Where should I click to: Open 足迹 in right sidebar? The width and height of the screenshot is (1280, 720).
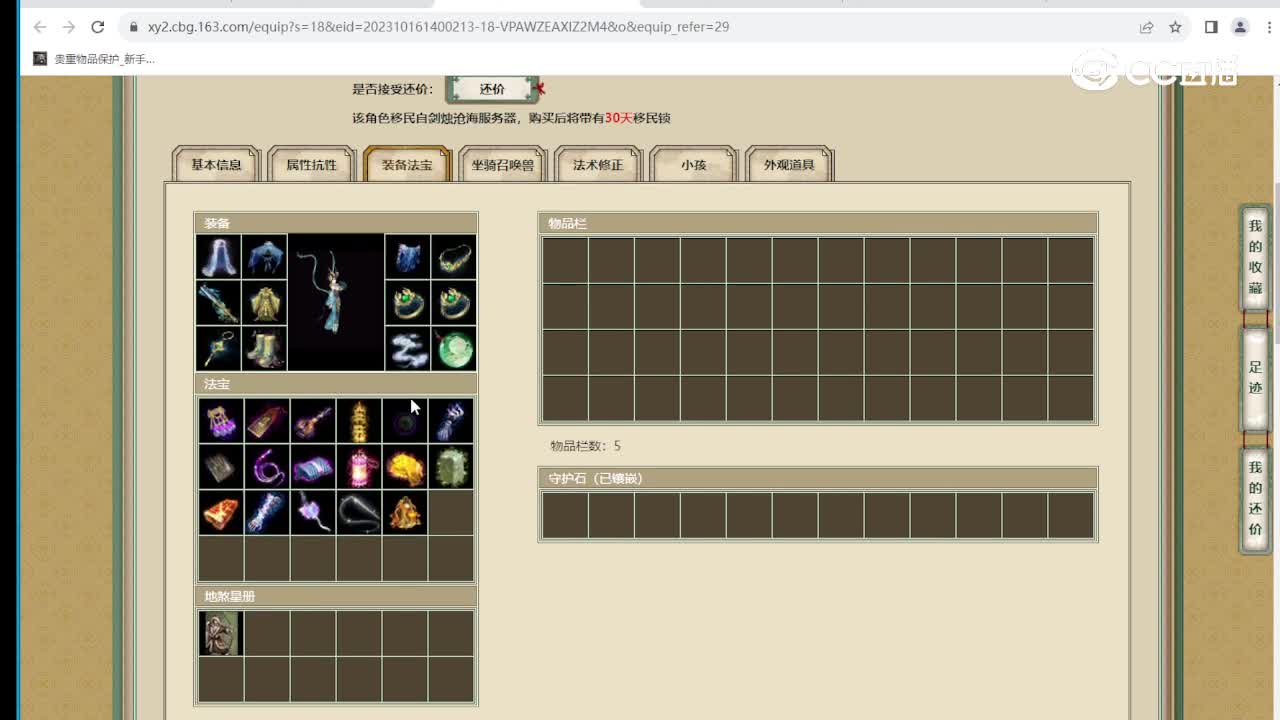click(x=1255, y=378)
